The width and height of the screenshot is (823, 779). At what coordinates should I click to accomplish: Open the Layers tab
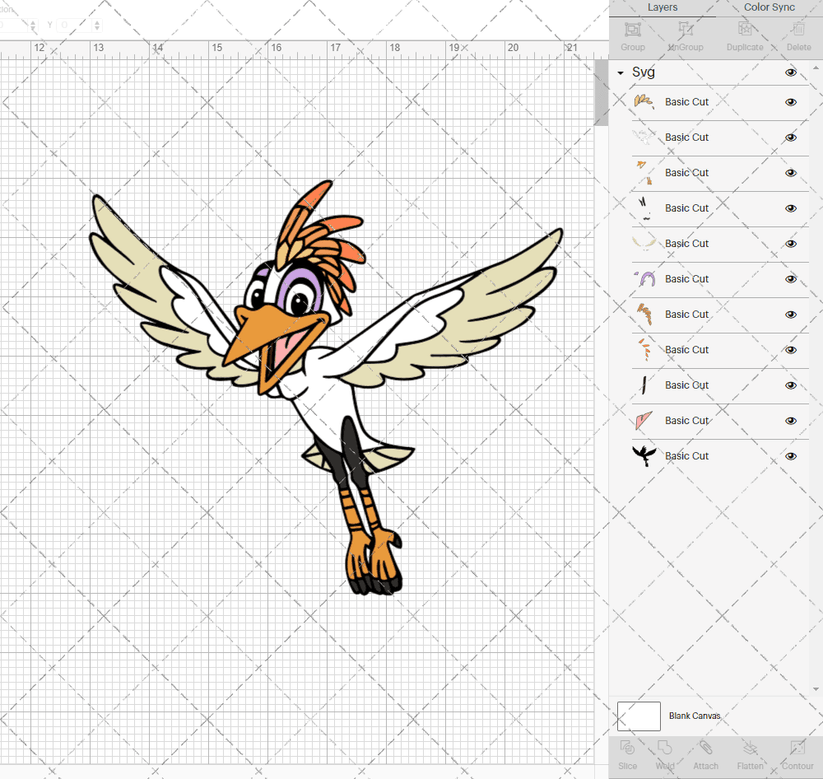[662, 8]
